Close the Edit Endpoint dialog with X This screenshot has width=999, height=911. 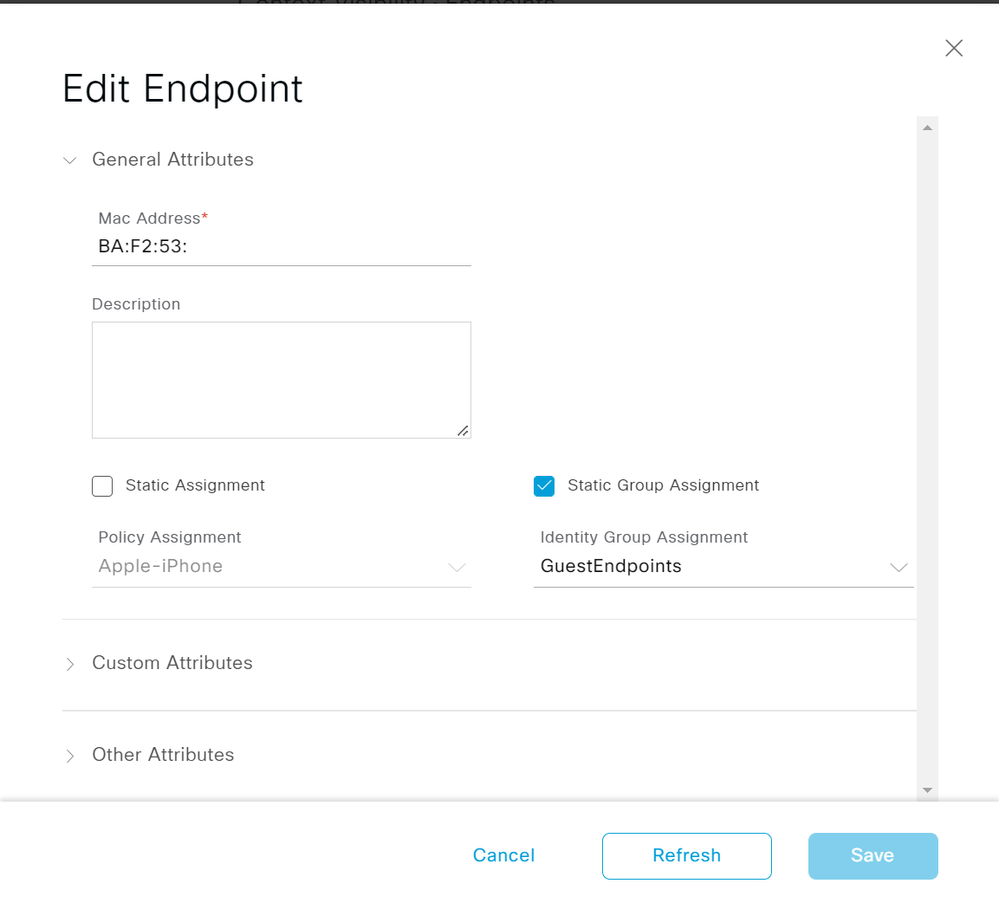(953, 48)
